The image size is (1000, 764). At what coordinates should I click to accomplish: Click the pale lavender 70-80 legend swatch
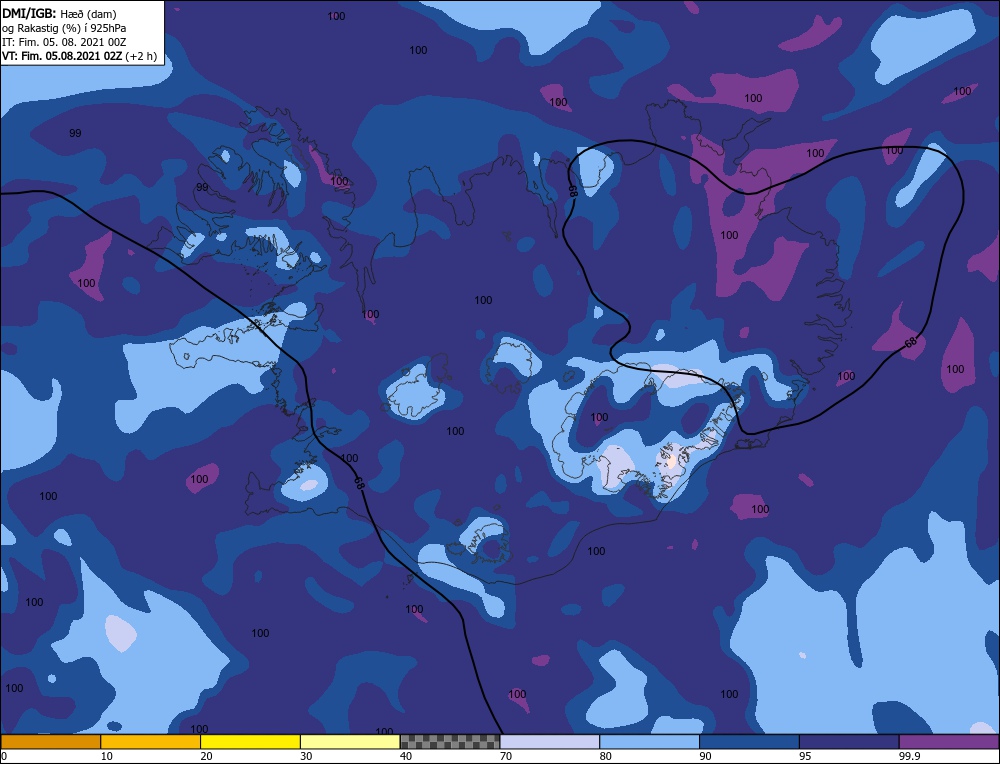point(550,742)
